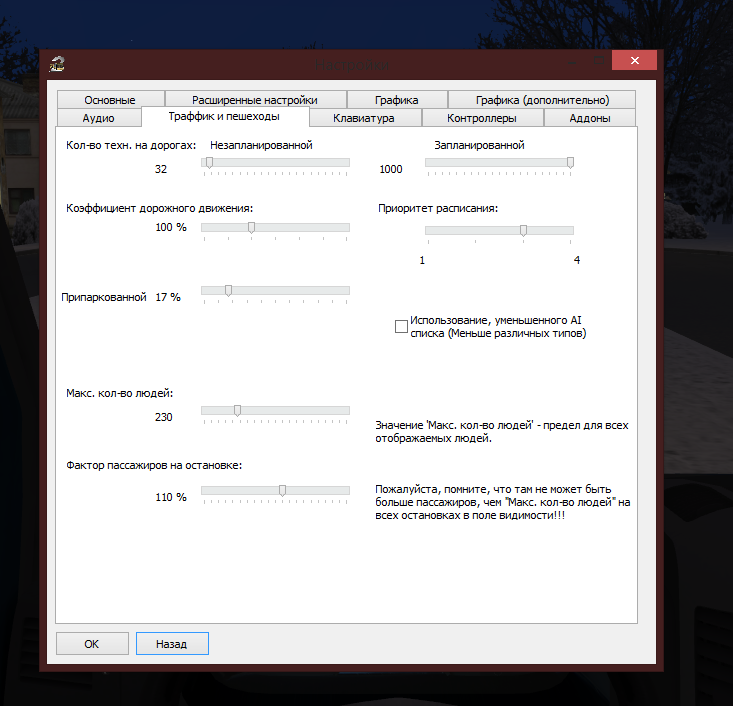This screenshot has width=733, height=706.
Task: Click the Коэффициент дорожного движения slider
Action: click(275, 228)
